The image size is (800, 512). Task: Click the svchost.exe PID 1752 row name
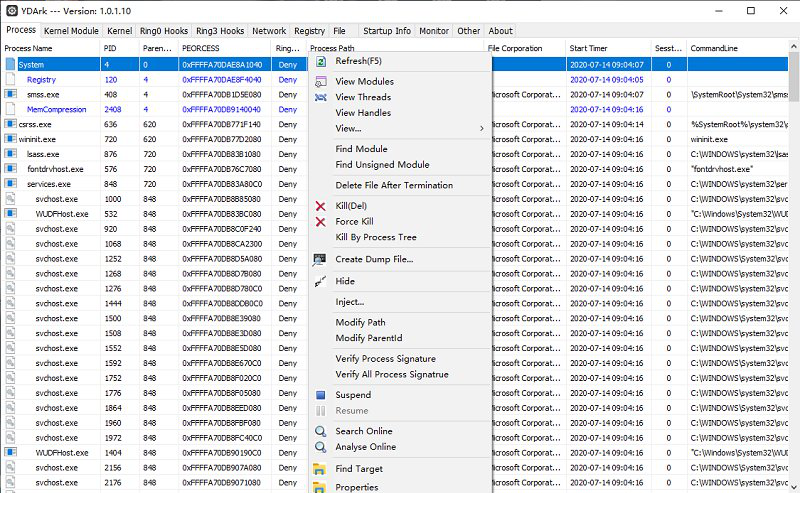(57, 378)
